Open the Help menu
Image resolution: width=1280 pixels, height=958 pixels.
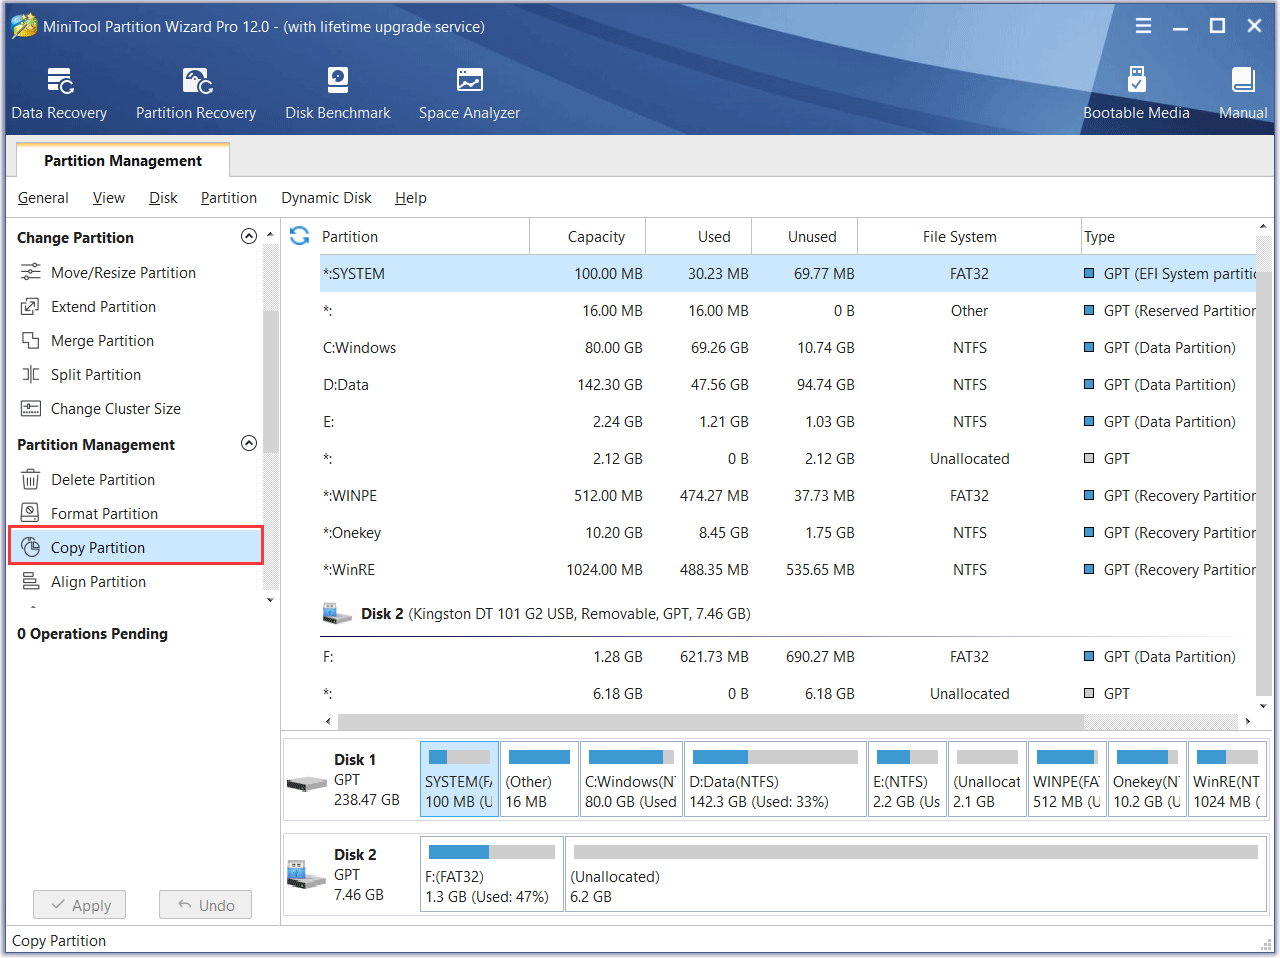pyautogui.click(x=411, y=197)
